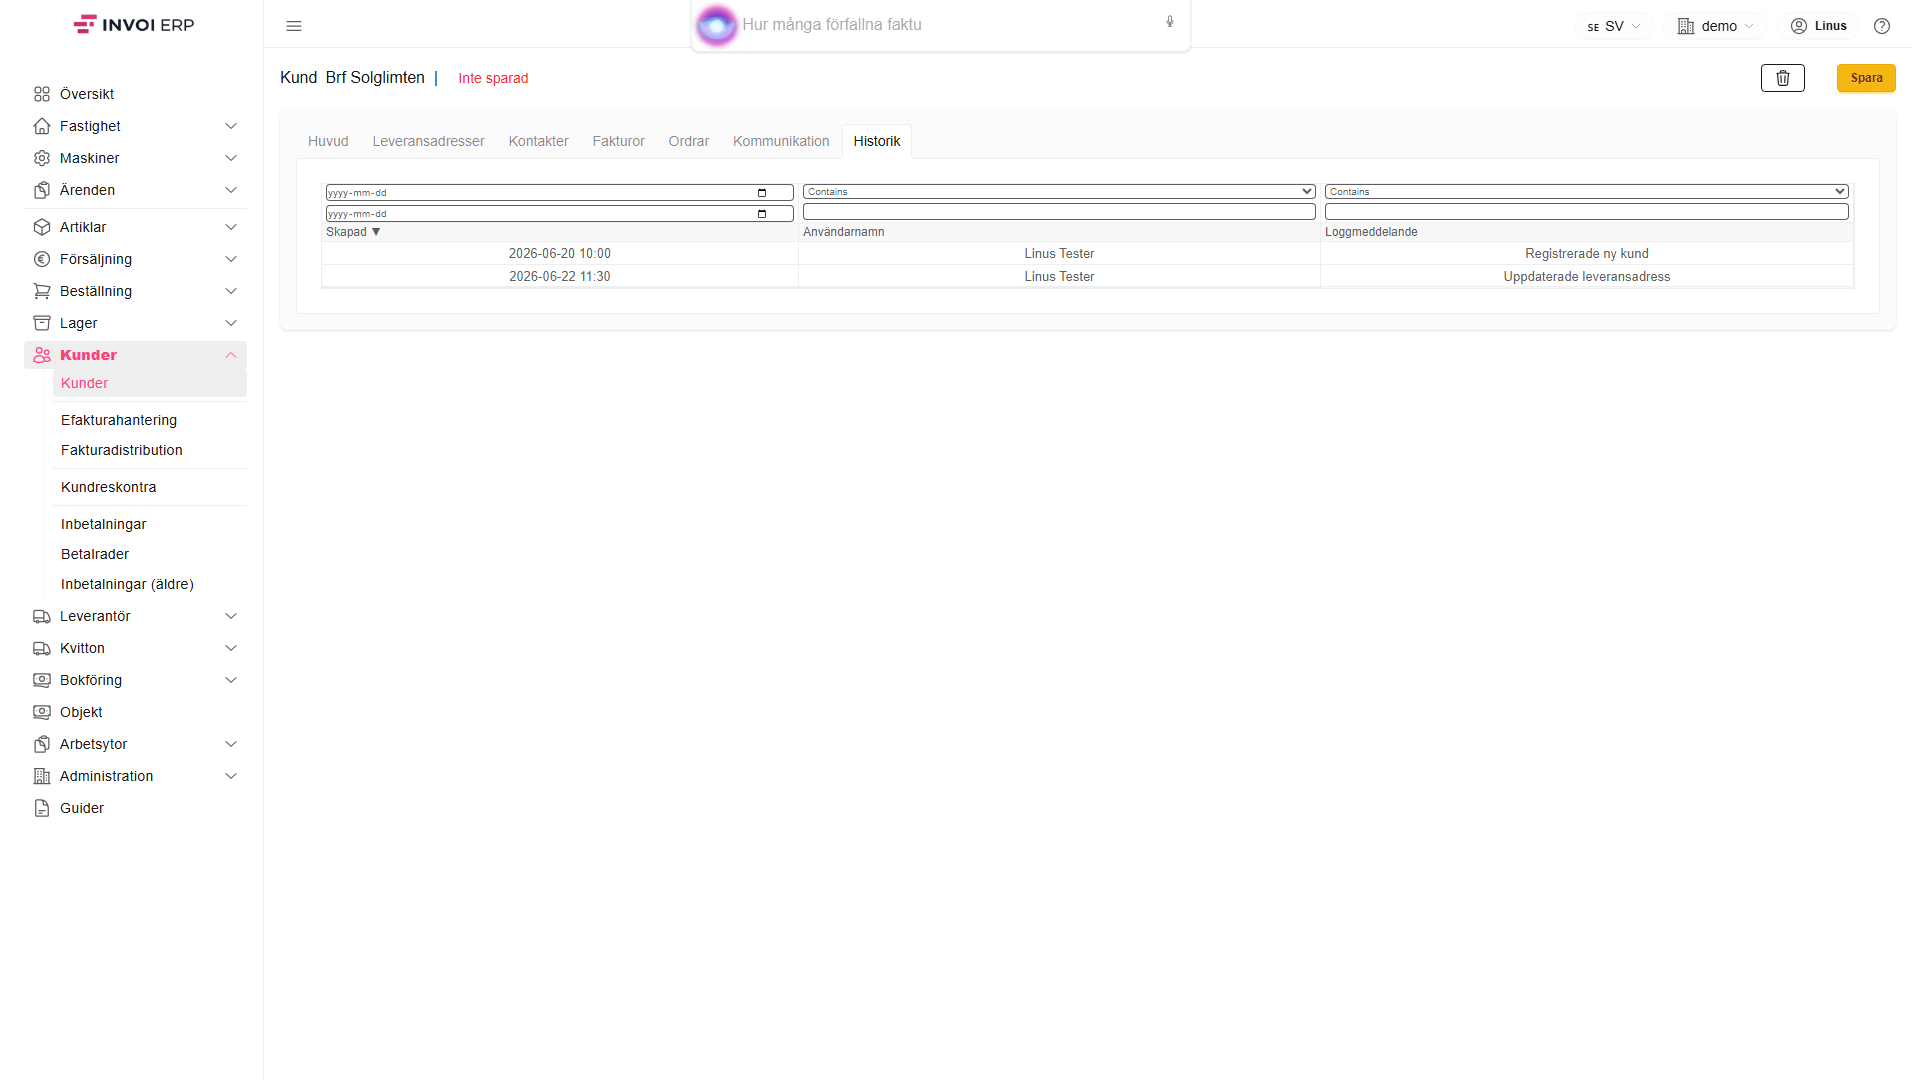Click the Maskiner gear icon
Image resolution: width=1920 pixels, height=1080 pixels.
pyautogui.click(x=42, y=158)
